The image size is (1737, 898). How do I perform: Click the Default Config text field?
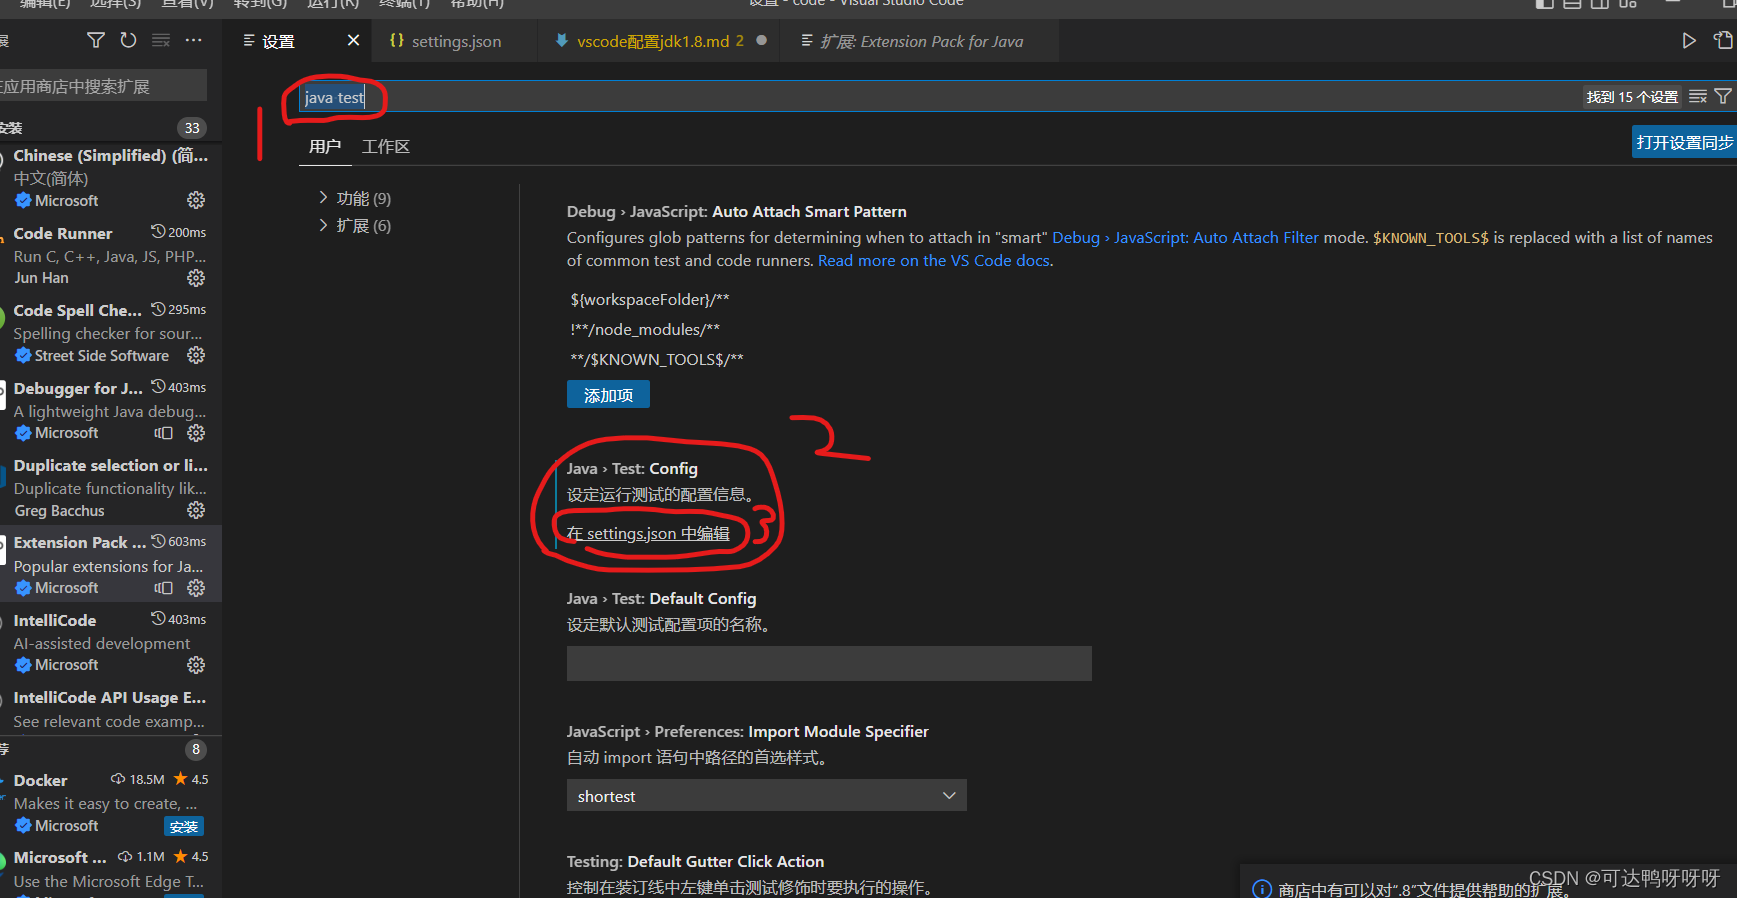[x=829, y=663]
